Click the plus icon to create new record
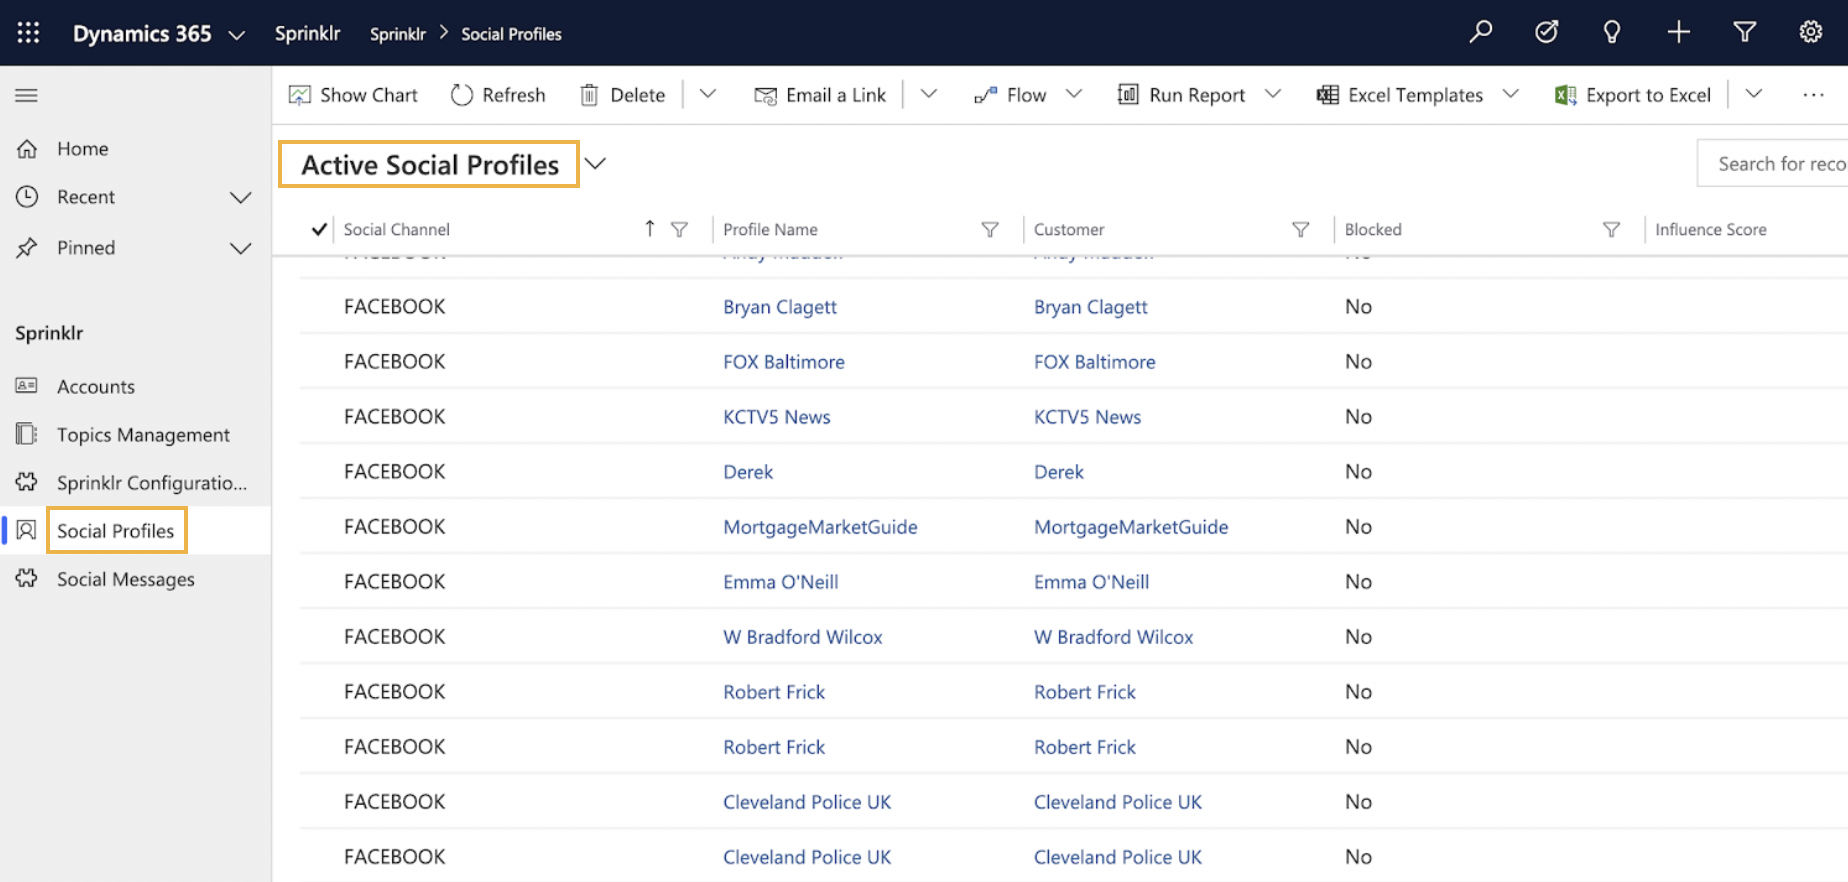The width and height of the screenshot is (1848, 882). [1679, 32]
